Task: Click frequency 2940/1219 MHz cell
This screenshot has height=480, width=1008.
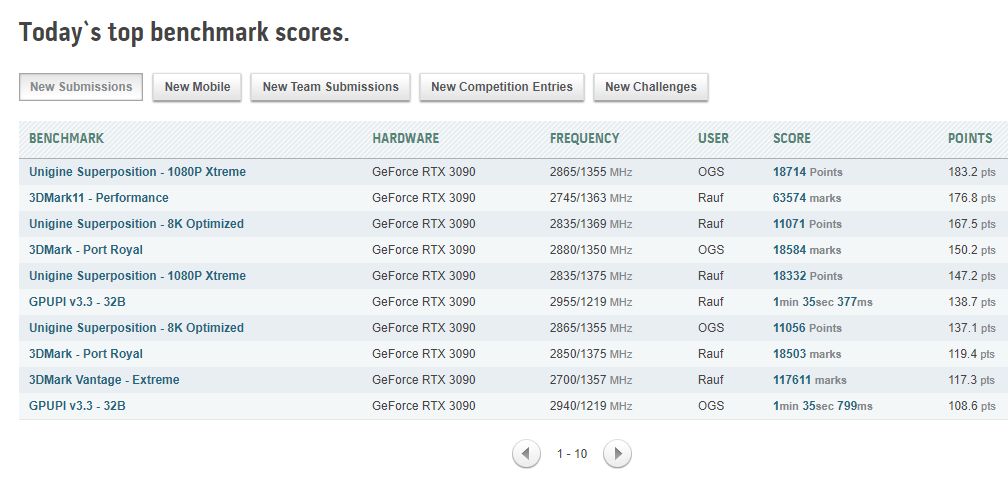Action: [x=591, y=406]
